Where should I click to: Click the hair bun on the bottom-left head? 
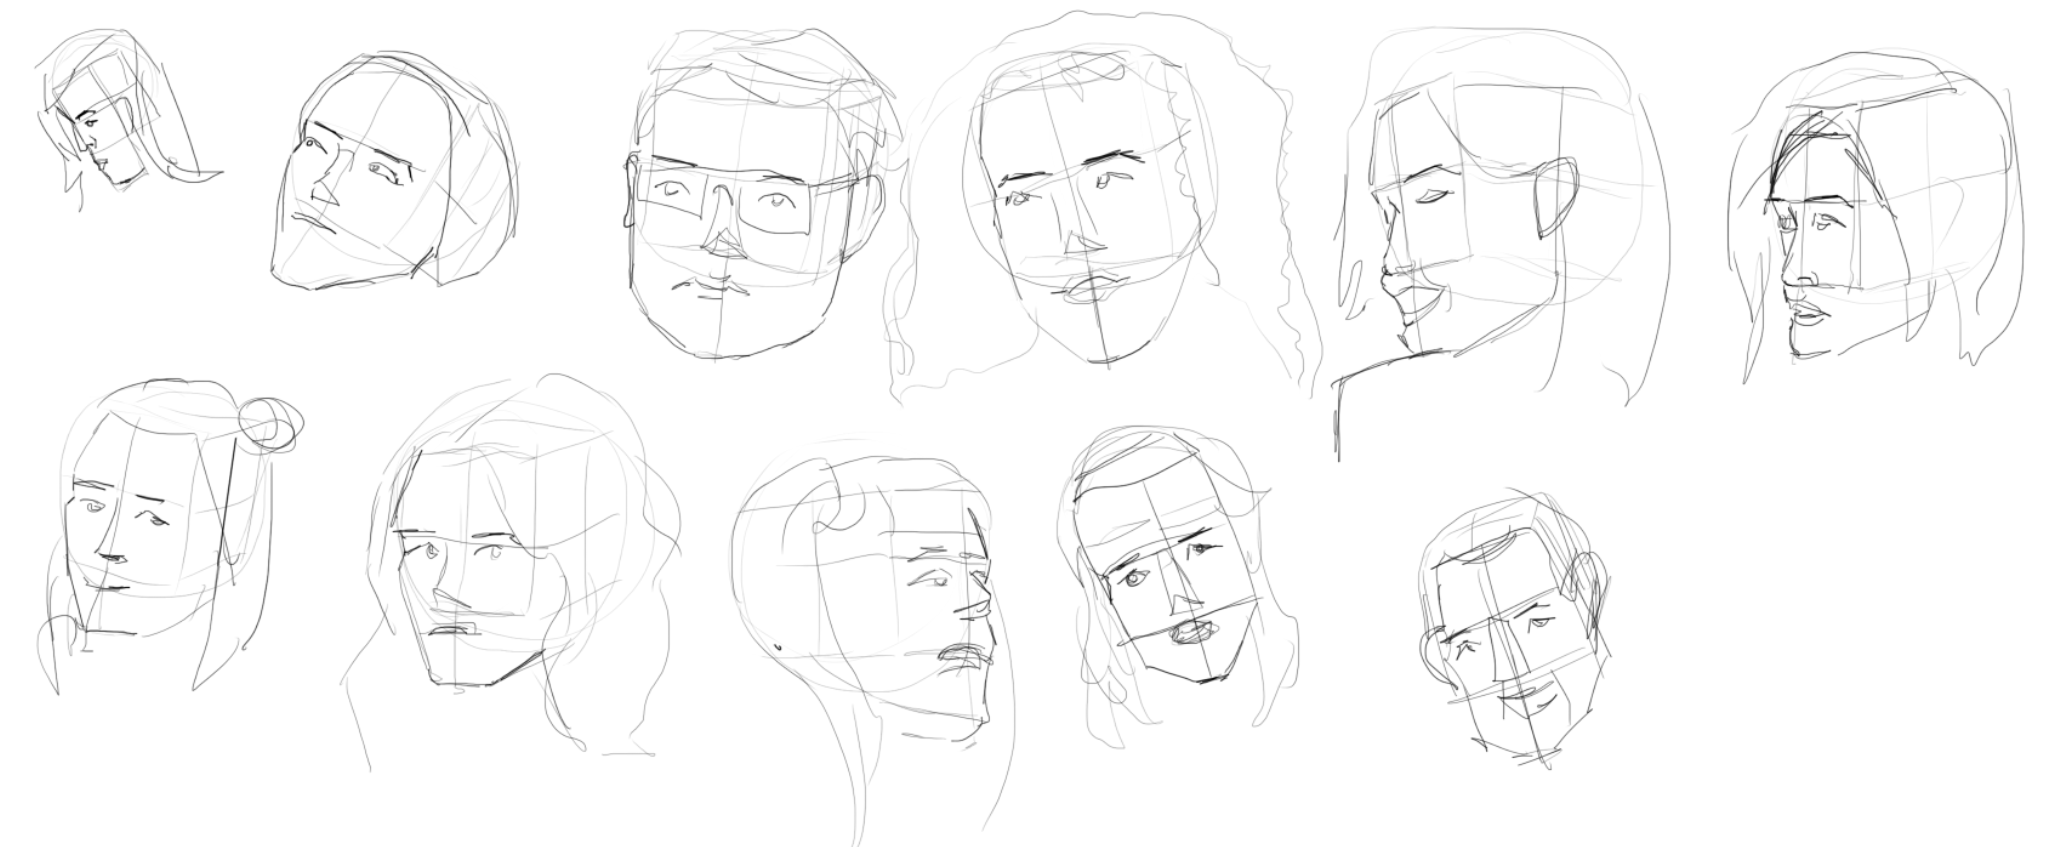(270, 423)
